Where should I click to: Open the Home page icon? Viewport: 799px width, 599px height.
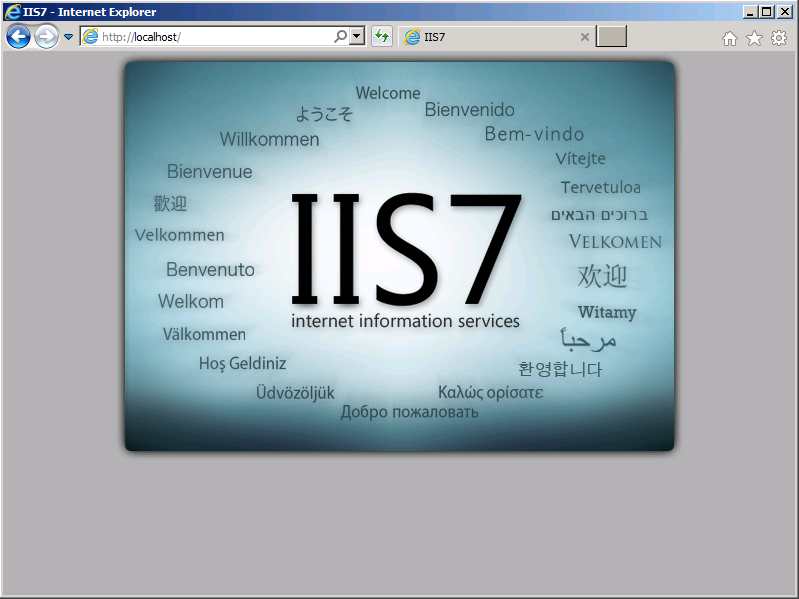730,38
